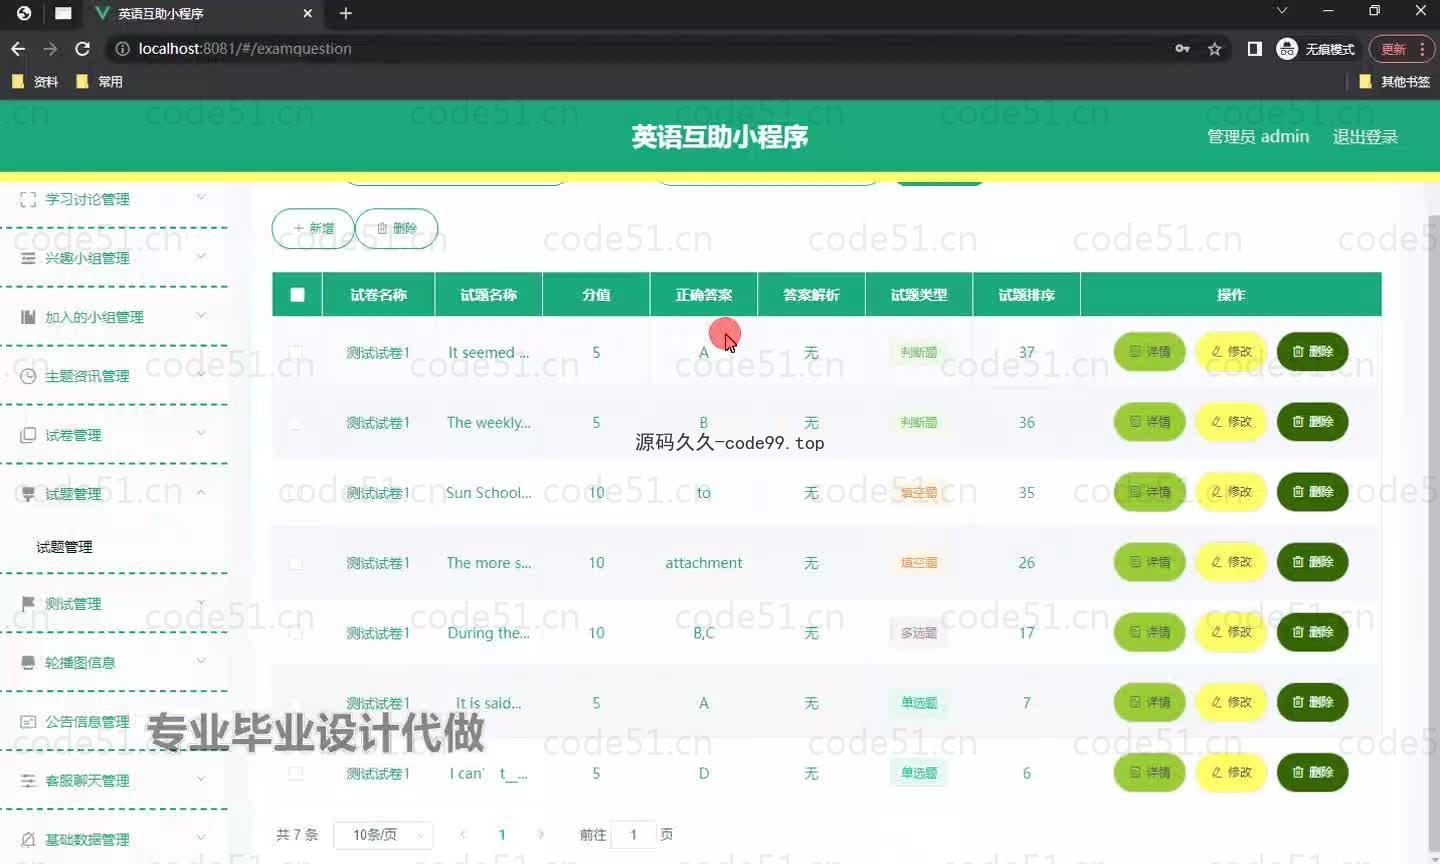Click the 公告信息管理 icon
The image size is (1440, 864).
click(x=28, y=722)
